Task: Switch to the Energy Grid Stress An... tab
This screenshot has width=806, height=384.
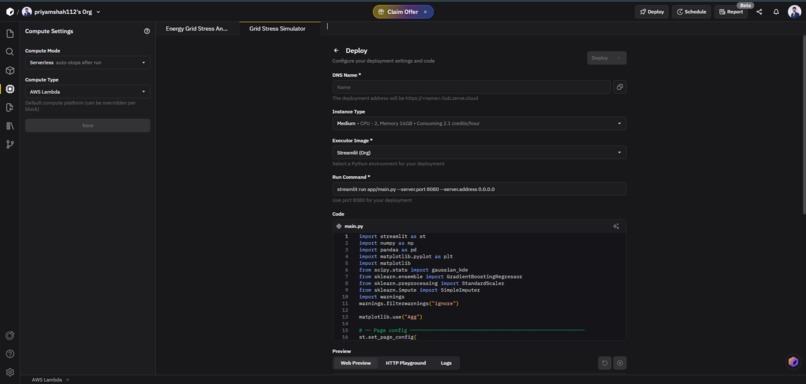Action: coord(197,29)
